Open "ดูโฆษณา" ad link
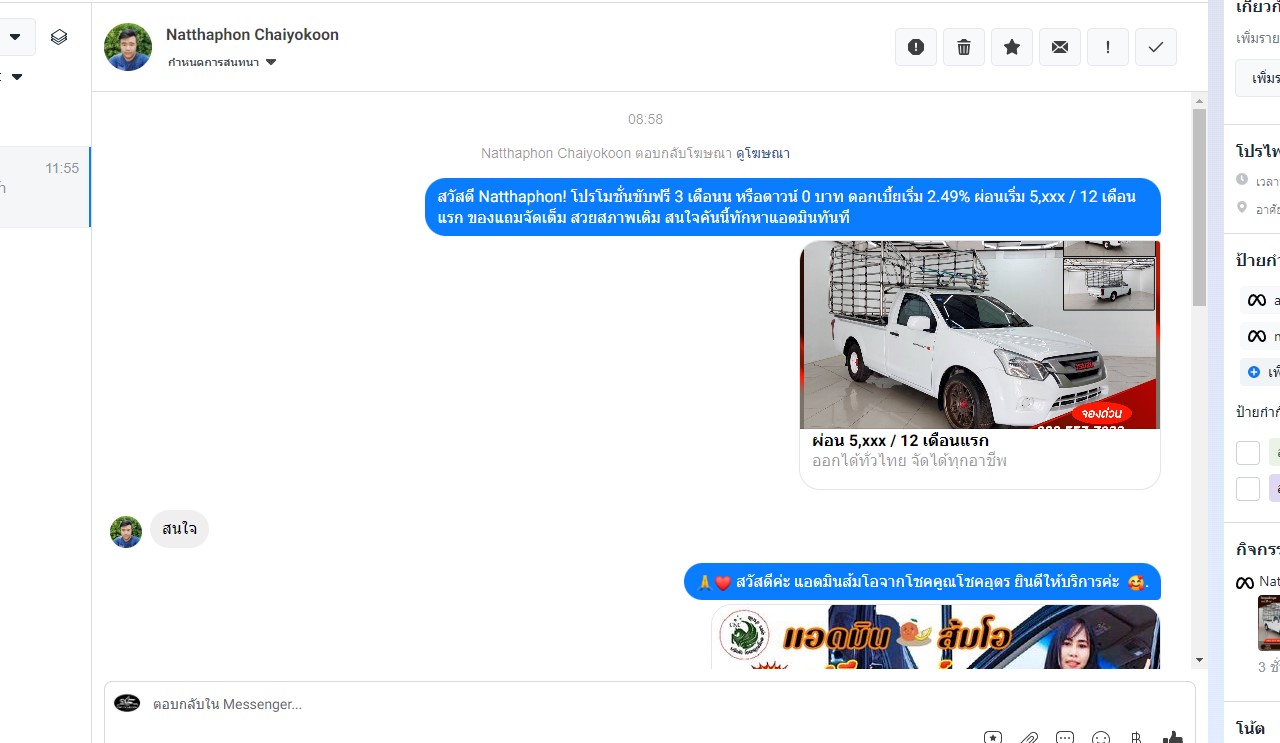 (763, 153)
